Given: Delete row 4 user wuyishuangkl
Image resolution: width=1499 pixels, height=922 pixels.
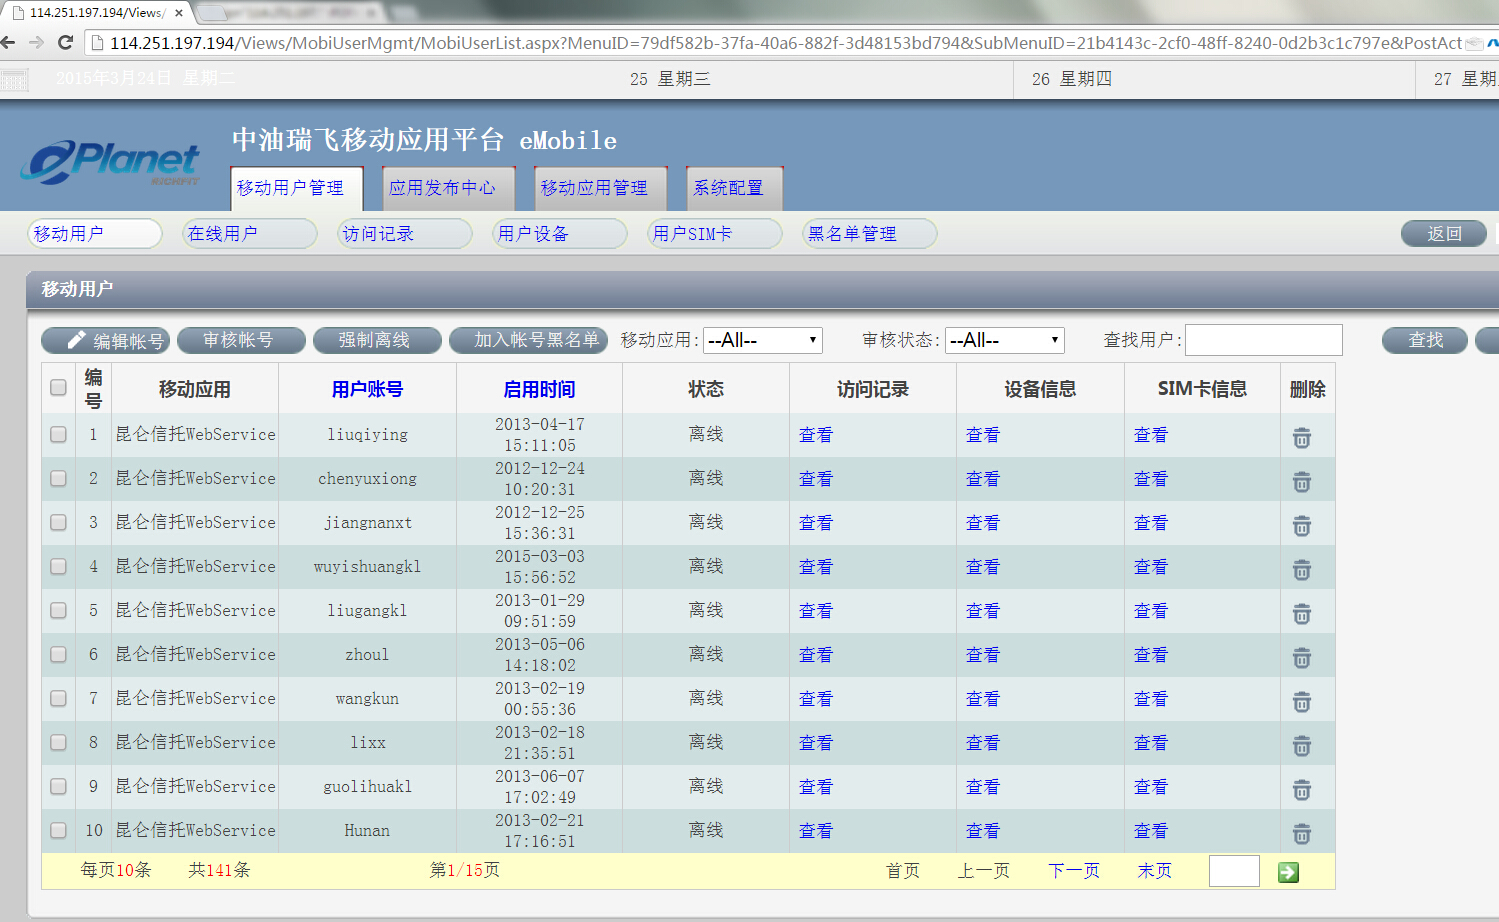Looking at the screenshot, I should (x=1302, y=570).
